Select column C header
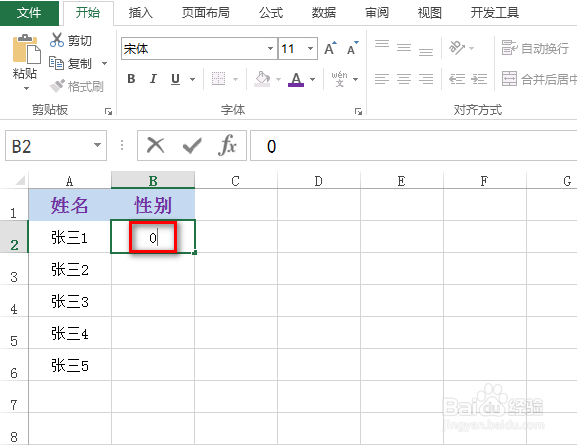 236,181
